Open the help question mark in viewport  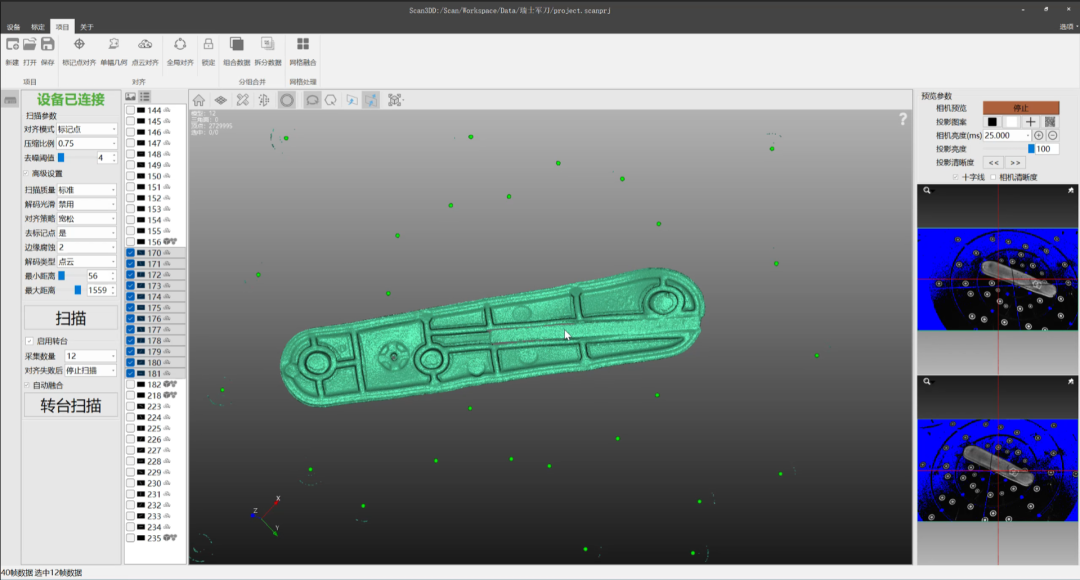[903, 119]
